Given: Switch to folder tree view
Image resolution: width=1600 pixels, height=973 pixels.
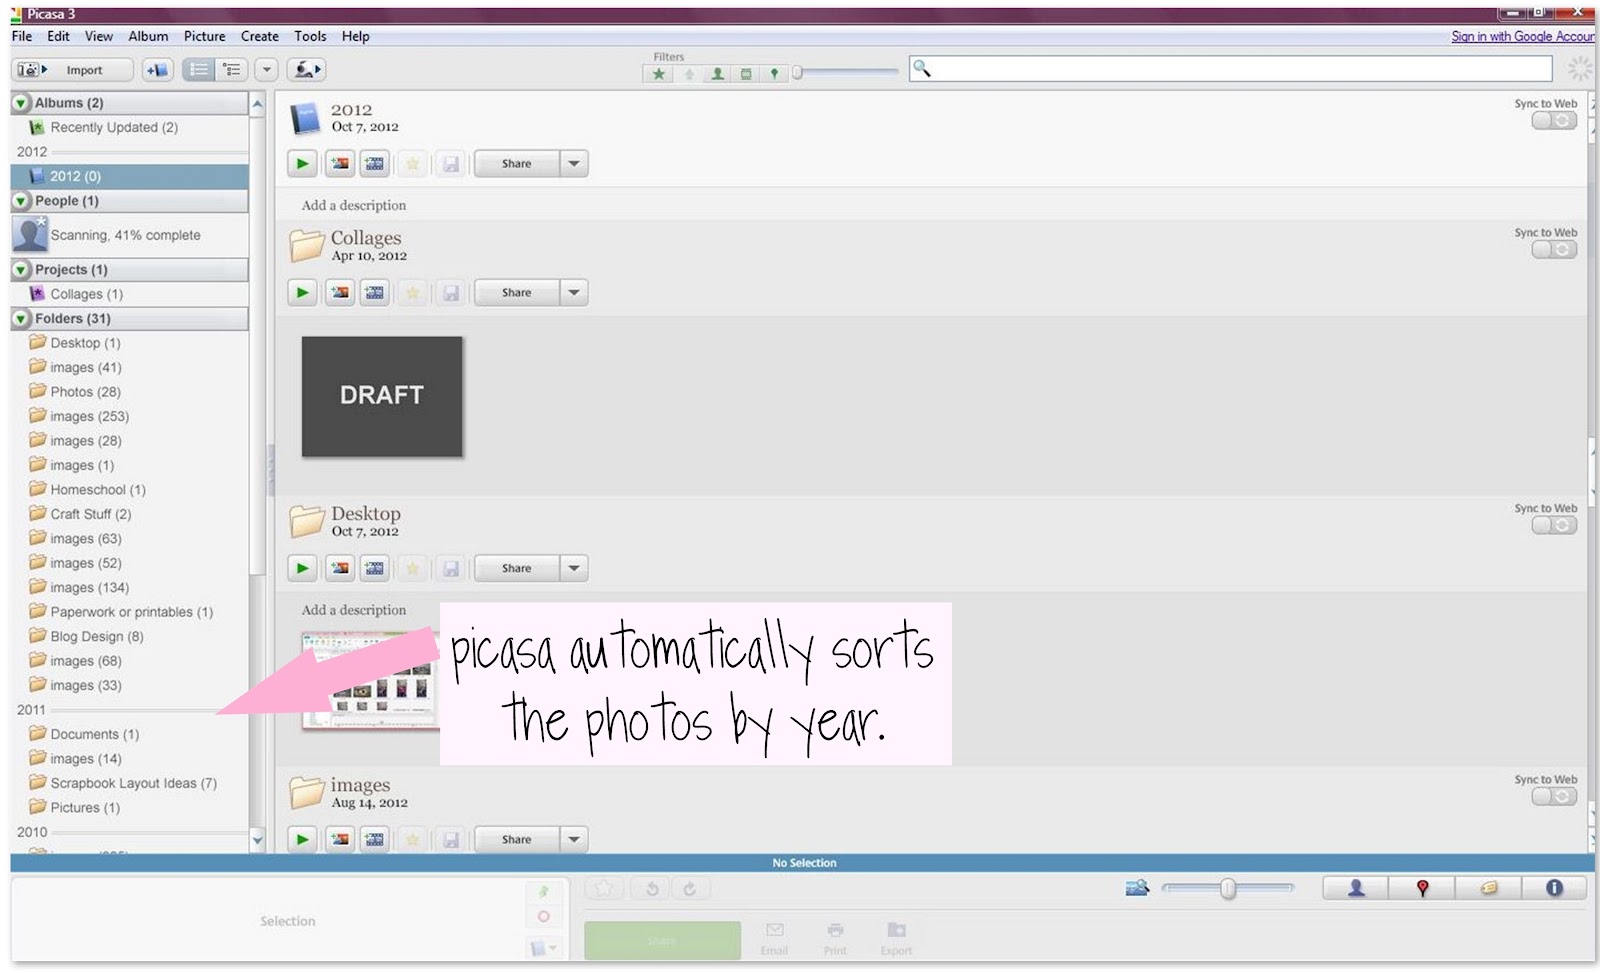Looking at the screenshot, I should 232,70.
